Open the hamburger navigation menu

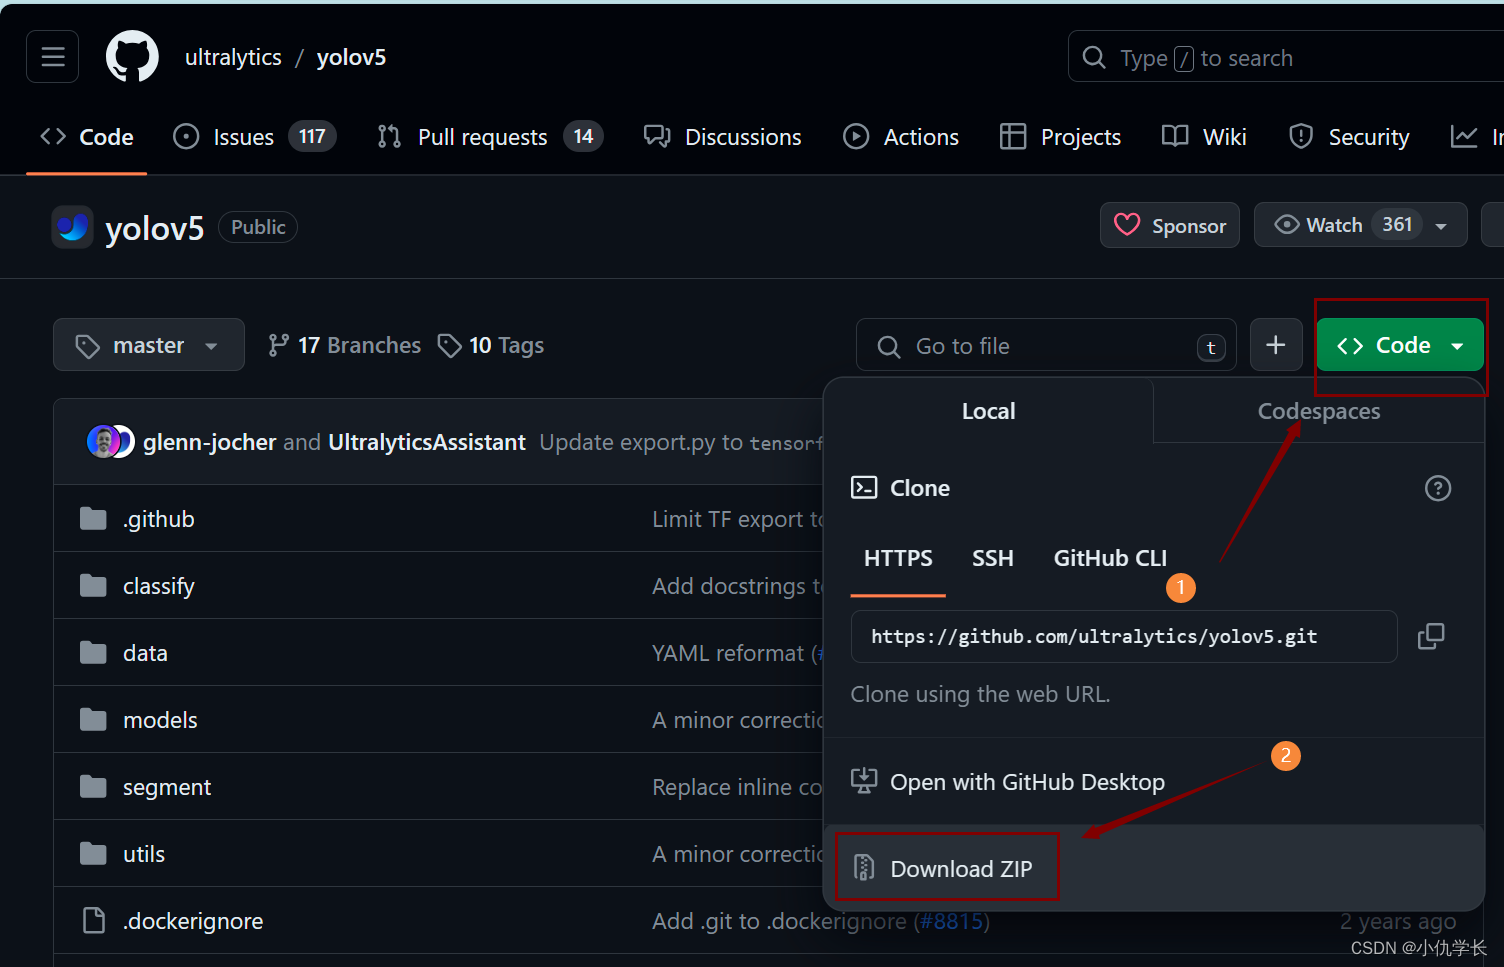coord(52,57)
